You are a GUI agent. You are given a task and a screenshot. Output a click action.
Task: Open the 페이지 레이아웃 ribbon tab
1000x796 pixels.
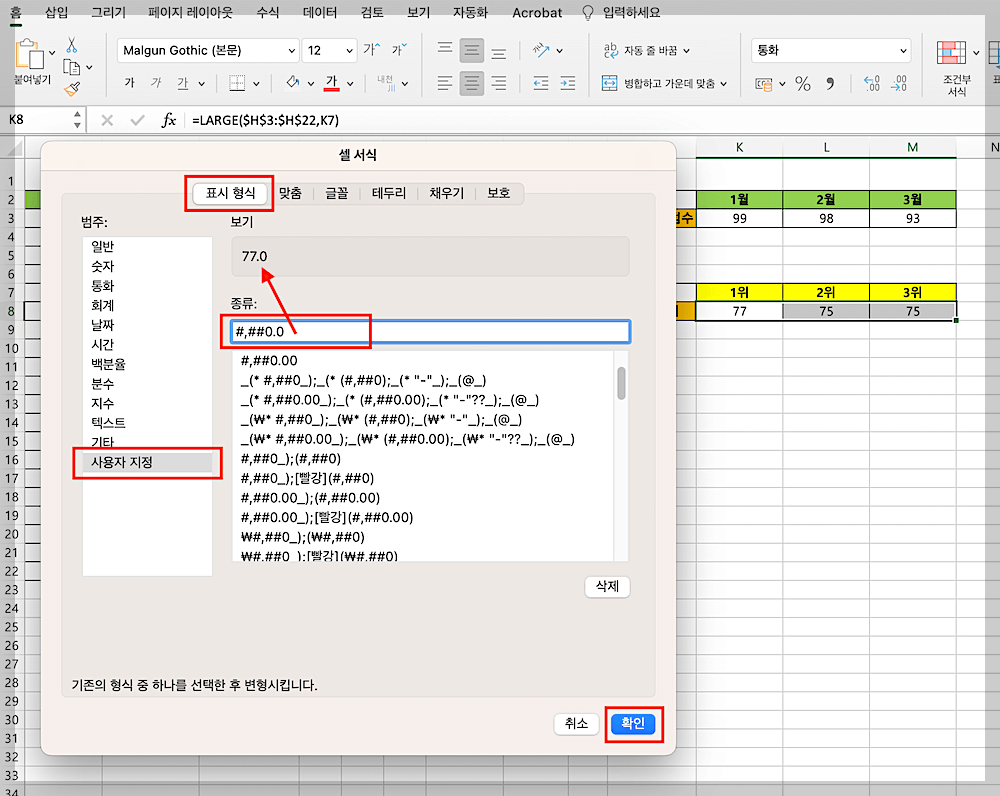point(191,12)
